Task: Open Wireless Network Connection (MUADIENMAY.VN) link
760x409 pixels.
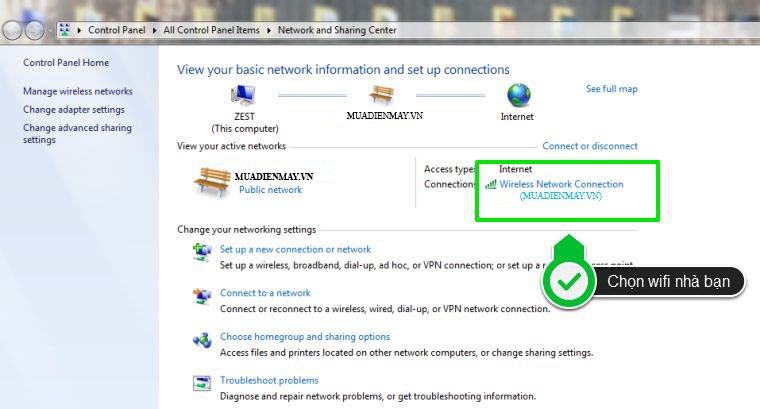Action: coord(561,190)
